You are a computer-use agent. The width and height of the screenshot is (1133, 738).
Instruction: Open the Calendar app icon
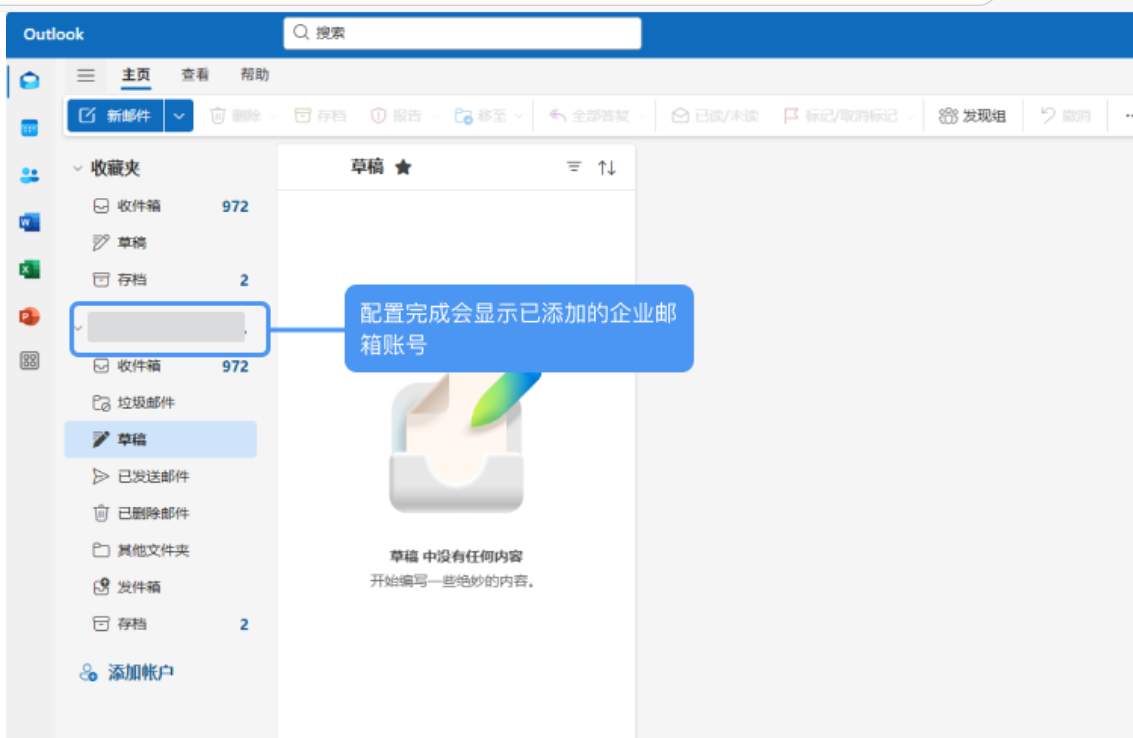coord(29,128)
